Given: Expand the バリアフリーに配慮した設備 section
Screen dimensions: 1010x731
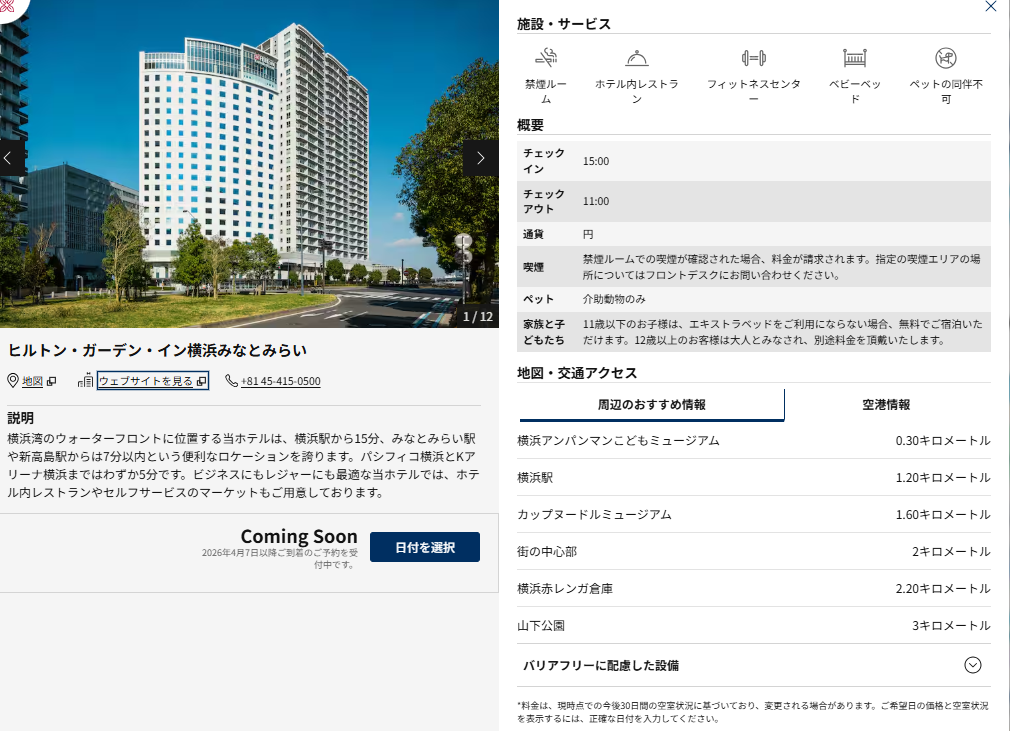Looking at the screenshot, I should click(754, 665).
